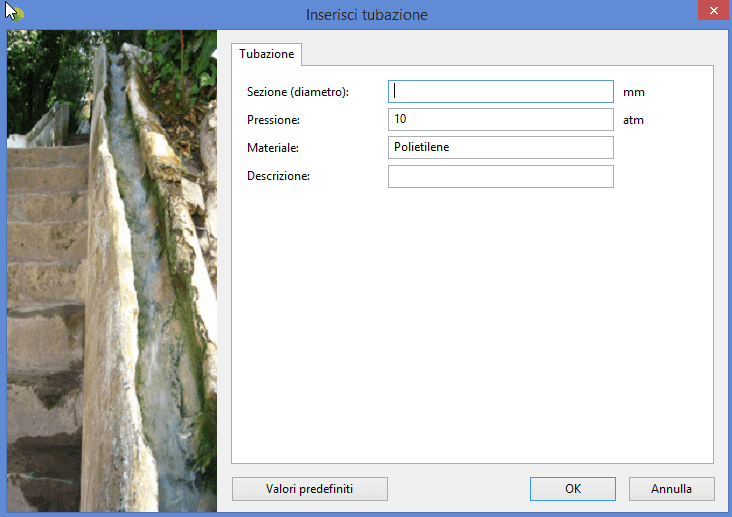
Task: Switch to the Tubazione tab
Action: (267, 54)
